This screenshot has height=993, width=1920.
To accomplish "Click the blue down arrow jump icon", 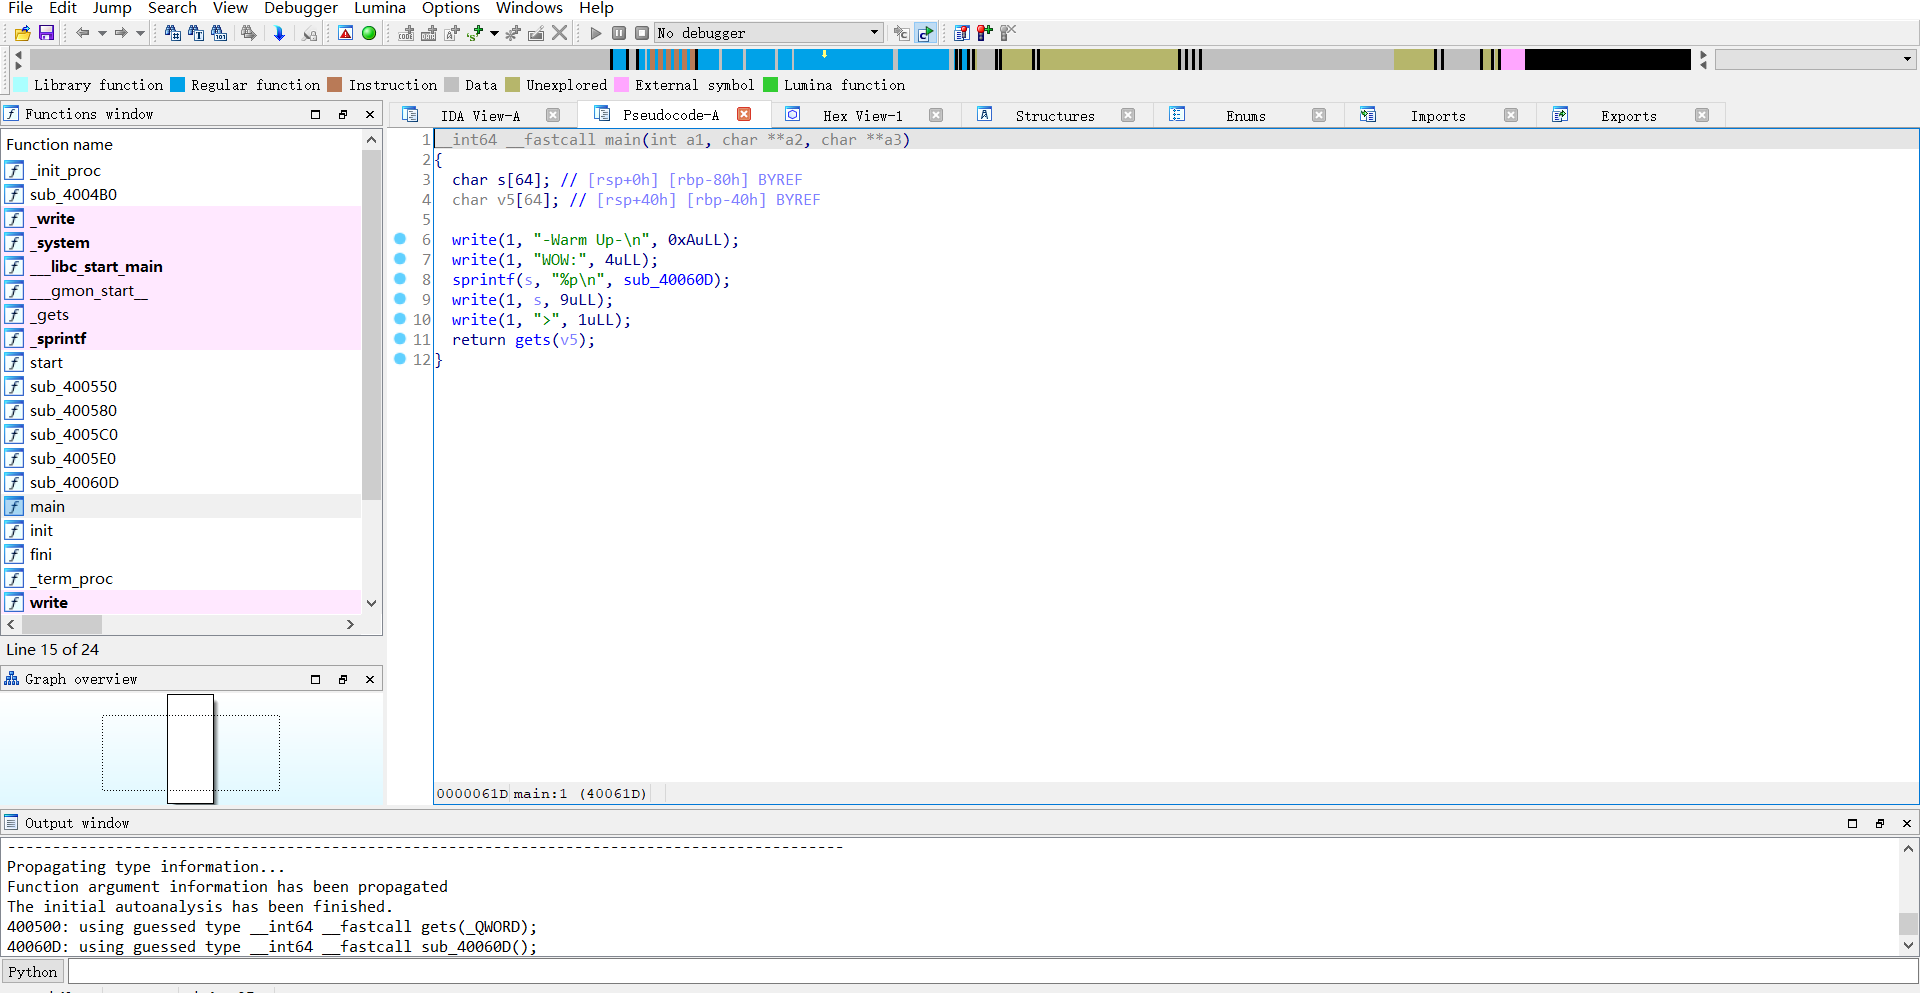I will pyautogui.click(x=279, y=33).
